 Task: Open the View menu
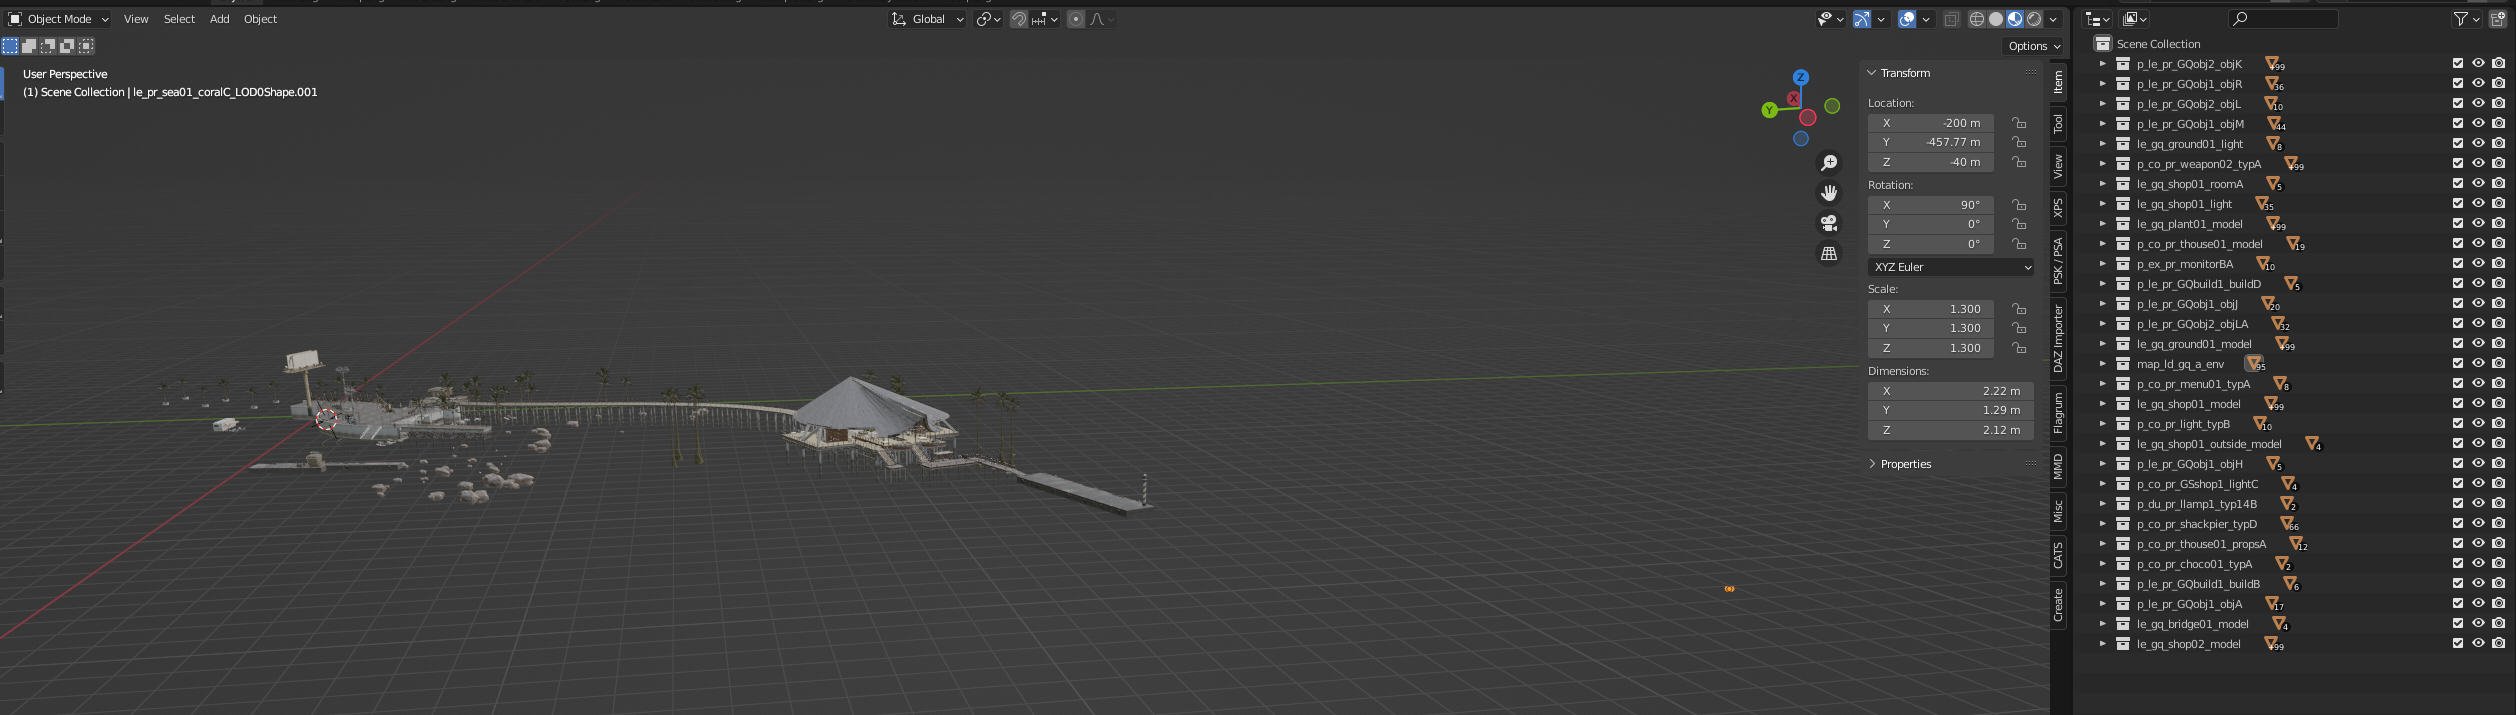coord(136,19)
